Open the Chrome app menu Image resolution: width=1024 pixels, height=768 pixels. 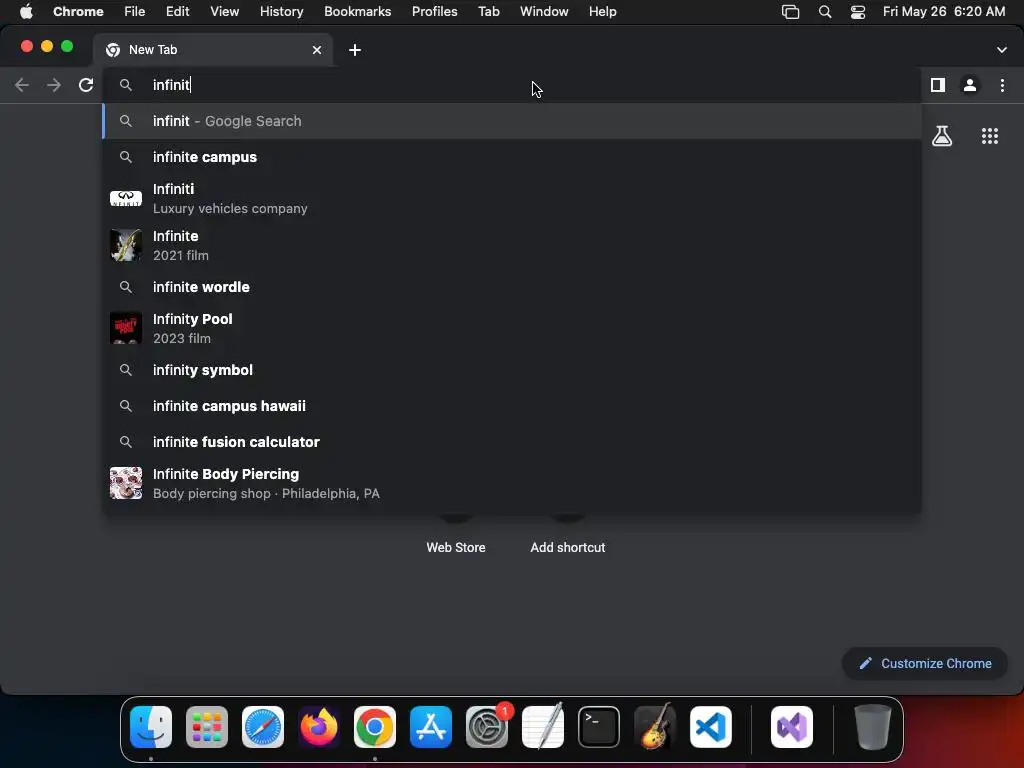tap(78, 12)
